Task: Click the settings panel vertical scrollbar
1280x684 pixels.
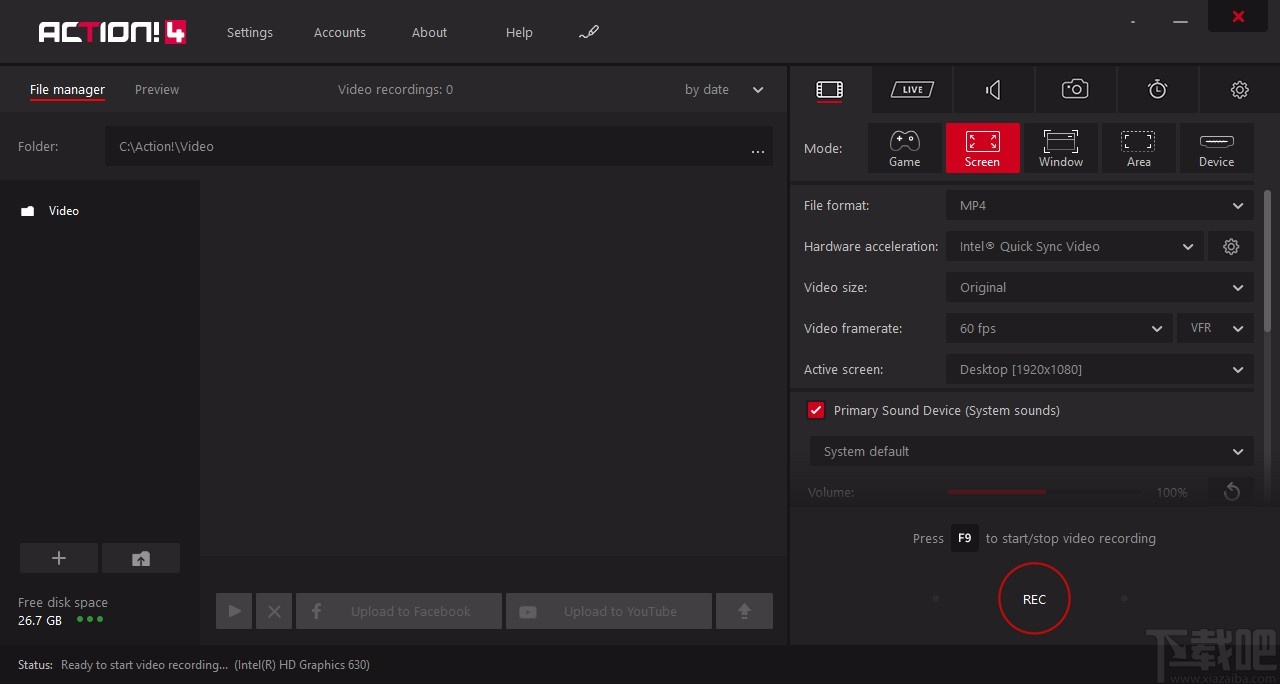Action: coord(1268,260)
